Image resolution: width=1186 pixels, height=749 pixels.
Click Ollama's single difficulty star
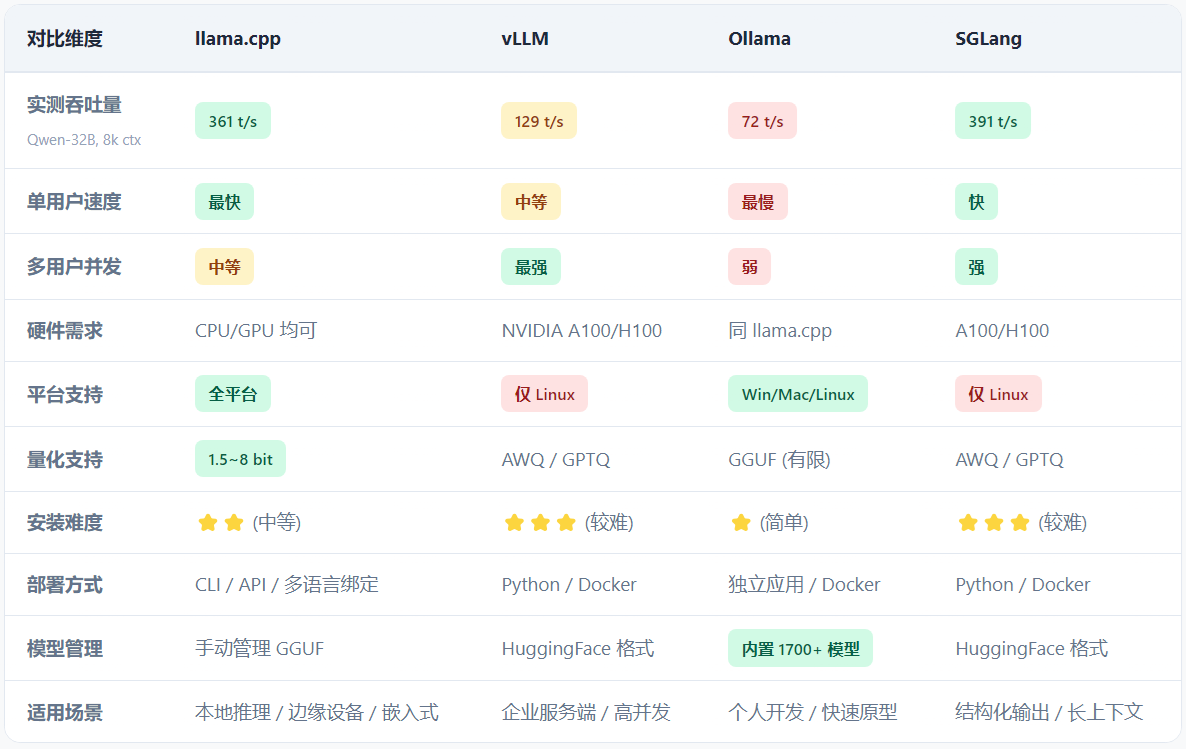click(x=741, y=522)
